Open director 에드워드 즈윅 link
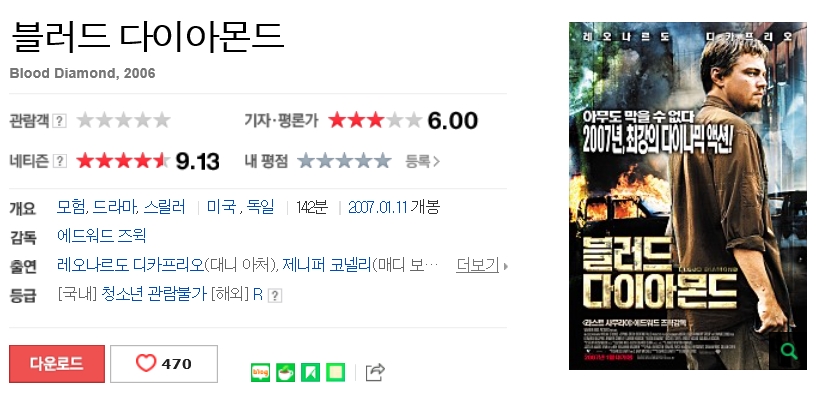The image size is (818, 411). tap(102, 236)
